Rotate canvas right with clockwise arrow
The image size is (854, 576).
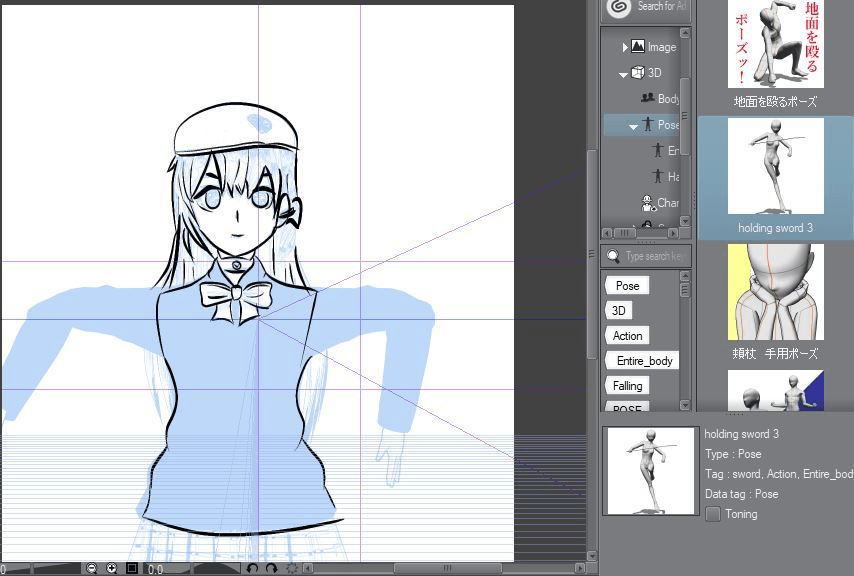[x=271, y=568]
